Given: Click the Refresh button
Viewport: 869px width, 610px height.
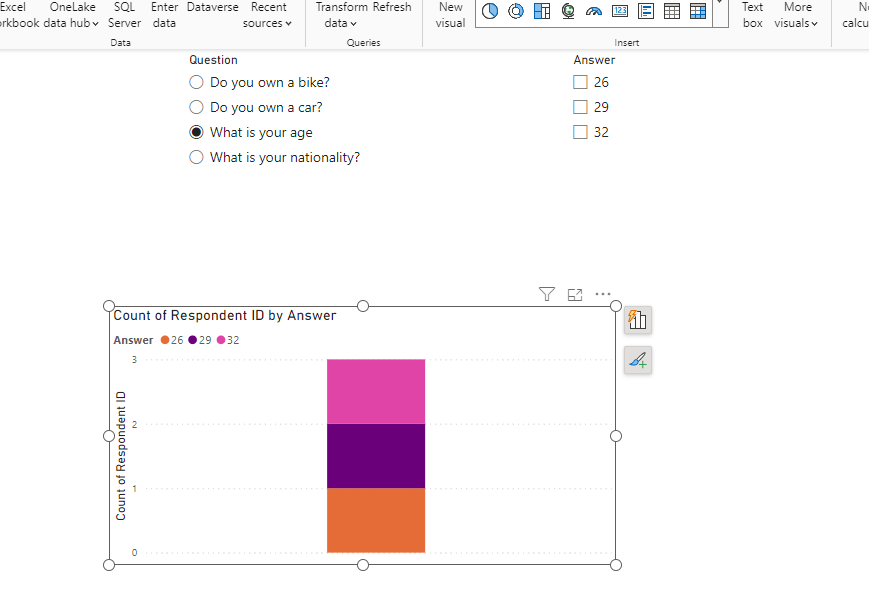Looking at the screenshot, I should (x=392, y=8).
